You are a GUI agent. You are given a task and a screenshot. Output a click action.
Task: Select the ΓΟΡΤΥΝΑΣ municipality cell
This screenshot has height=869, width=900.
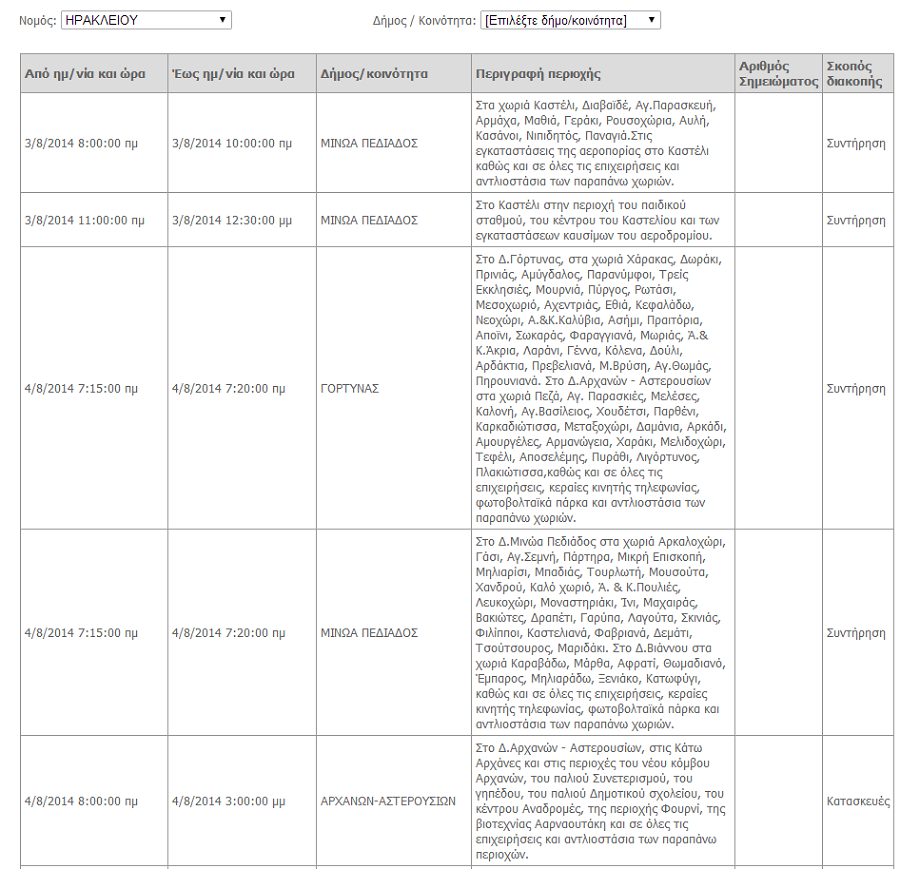click(x=350, y=388)
